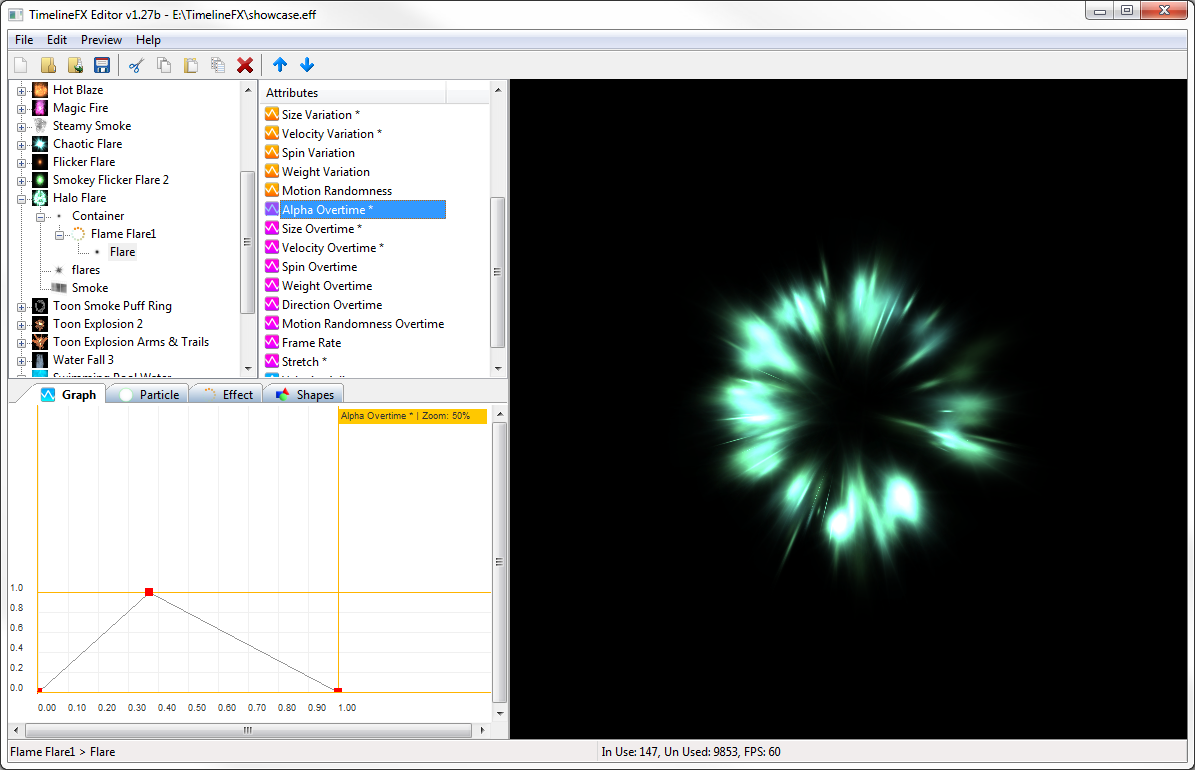Click the Stretch attribute graph icon
Image resolution: width=1195 pixels, height=770 pixels.
272,361
